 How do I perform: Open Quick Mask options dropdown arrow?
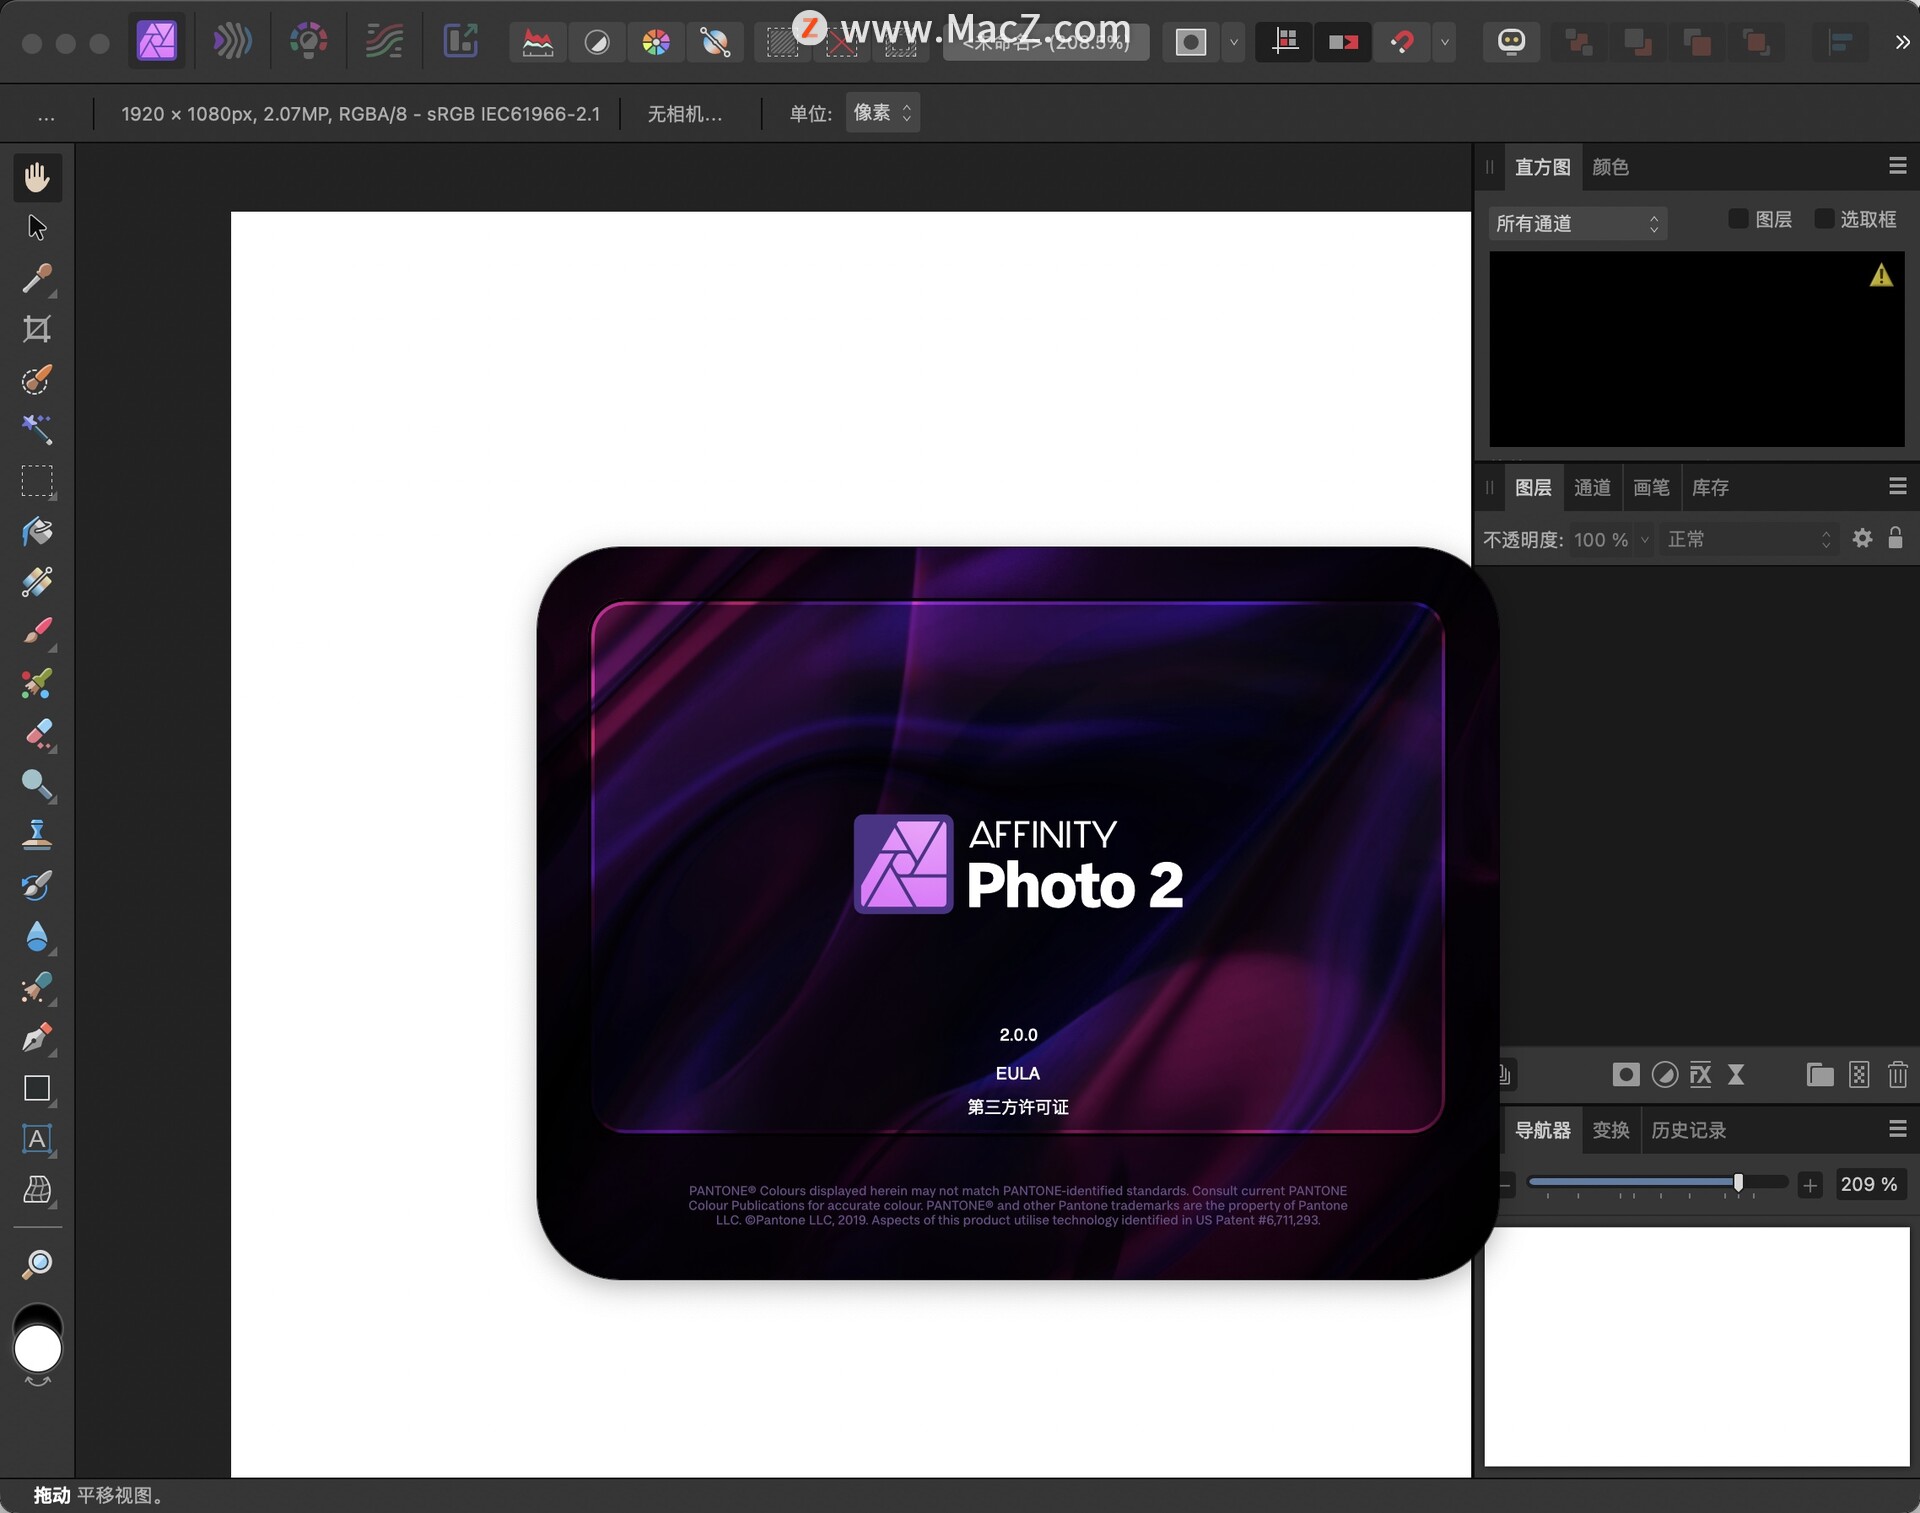[x=1234, y=42]
